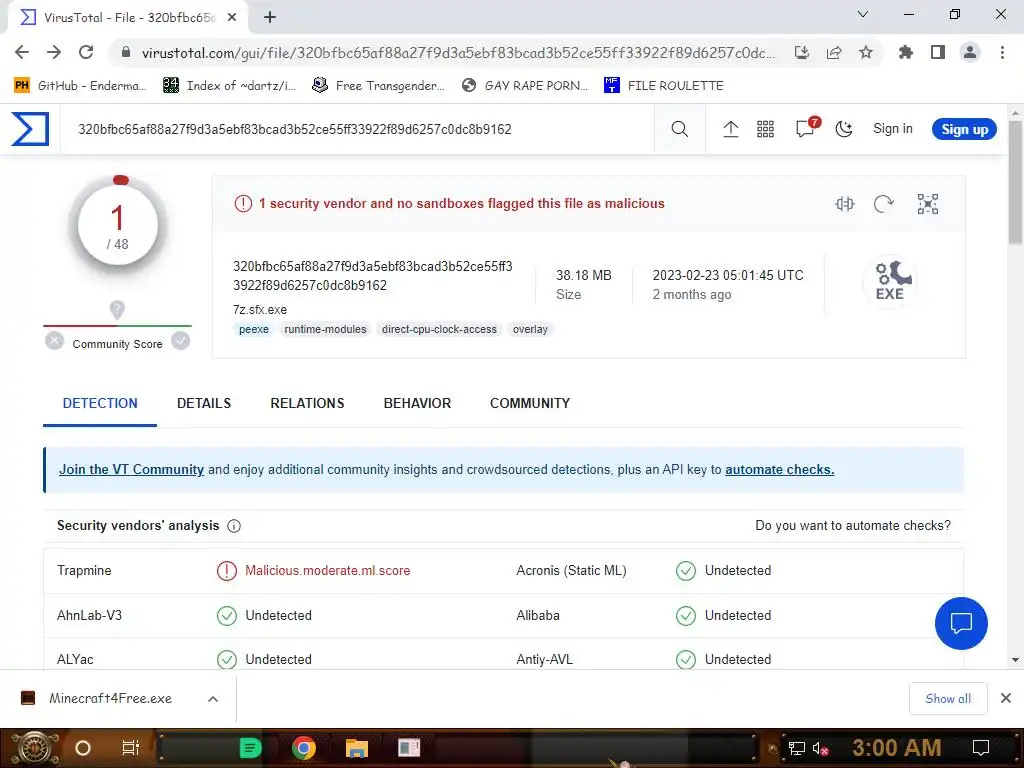Click Trapmine malicious warning icon

[x=227, y=571]
